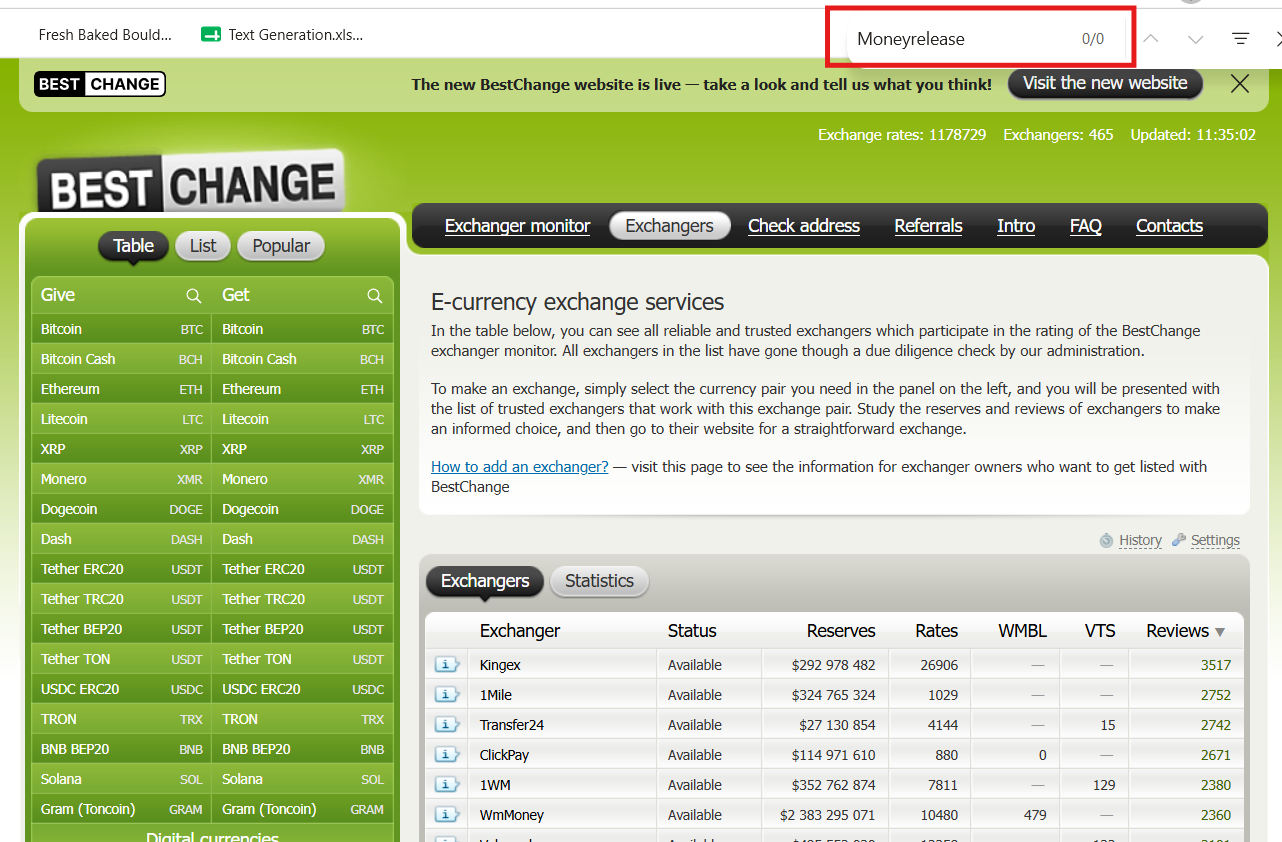The width and height of the screenshot is (1282, 842).
Task: Select TRON in the Get column
Action: 302,719
